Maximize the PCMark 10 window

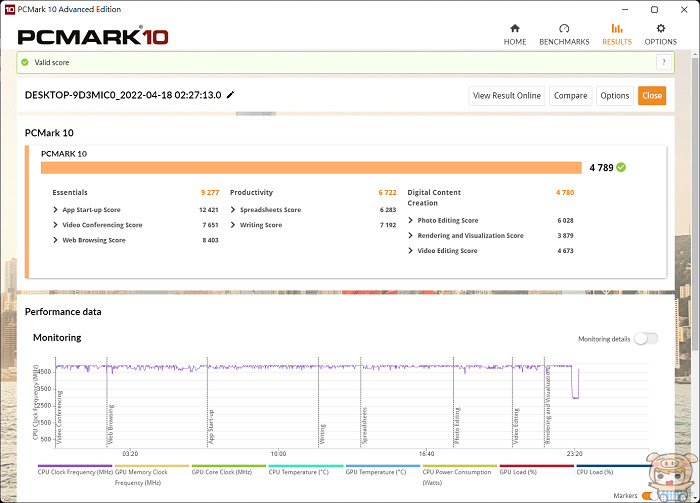654,9
